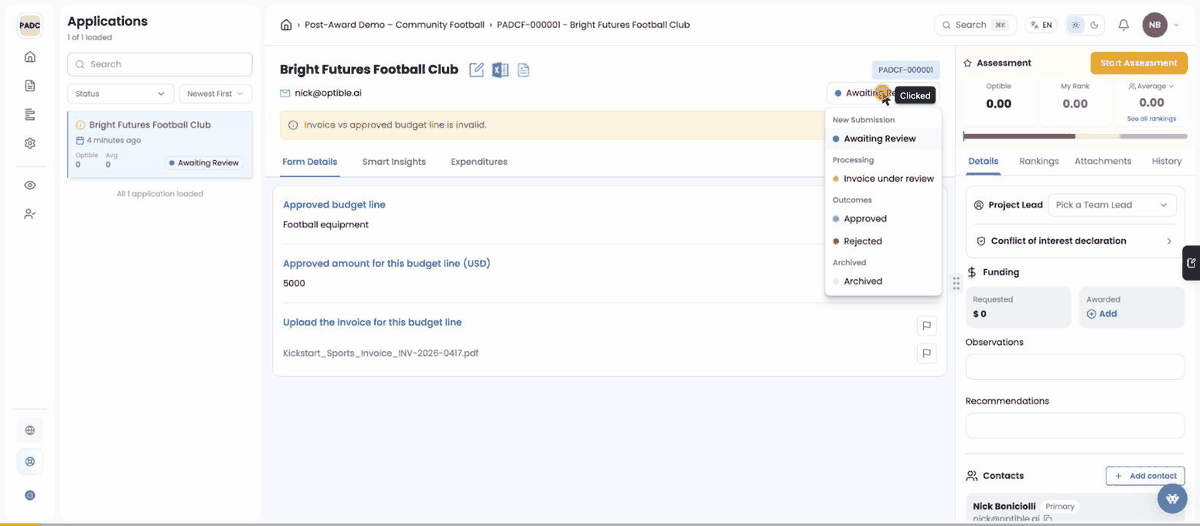Click the drag handle dots on the panel divider
Image resolution: width=1200 pixels, height=526 pixels.
point(956,283)
